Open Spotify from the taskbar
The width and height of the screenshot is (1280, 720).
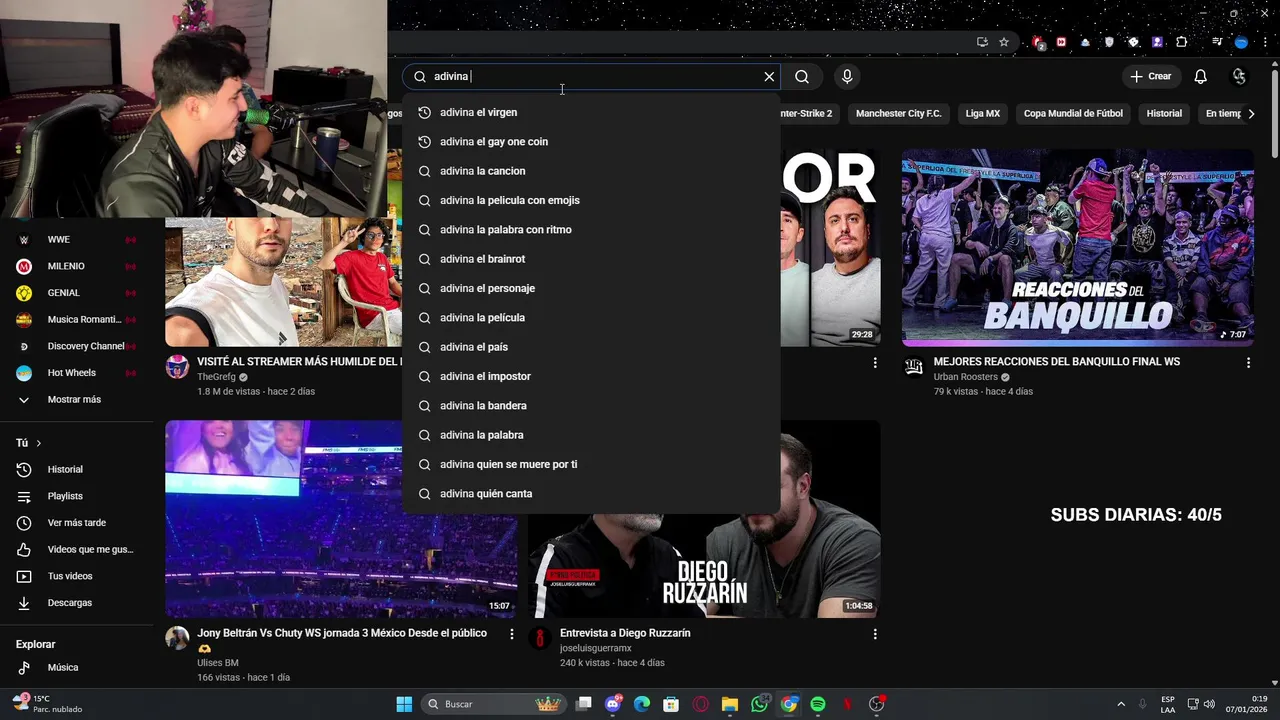point(818,705)
